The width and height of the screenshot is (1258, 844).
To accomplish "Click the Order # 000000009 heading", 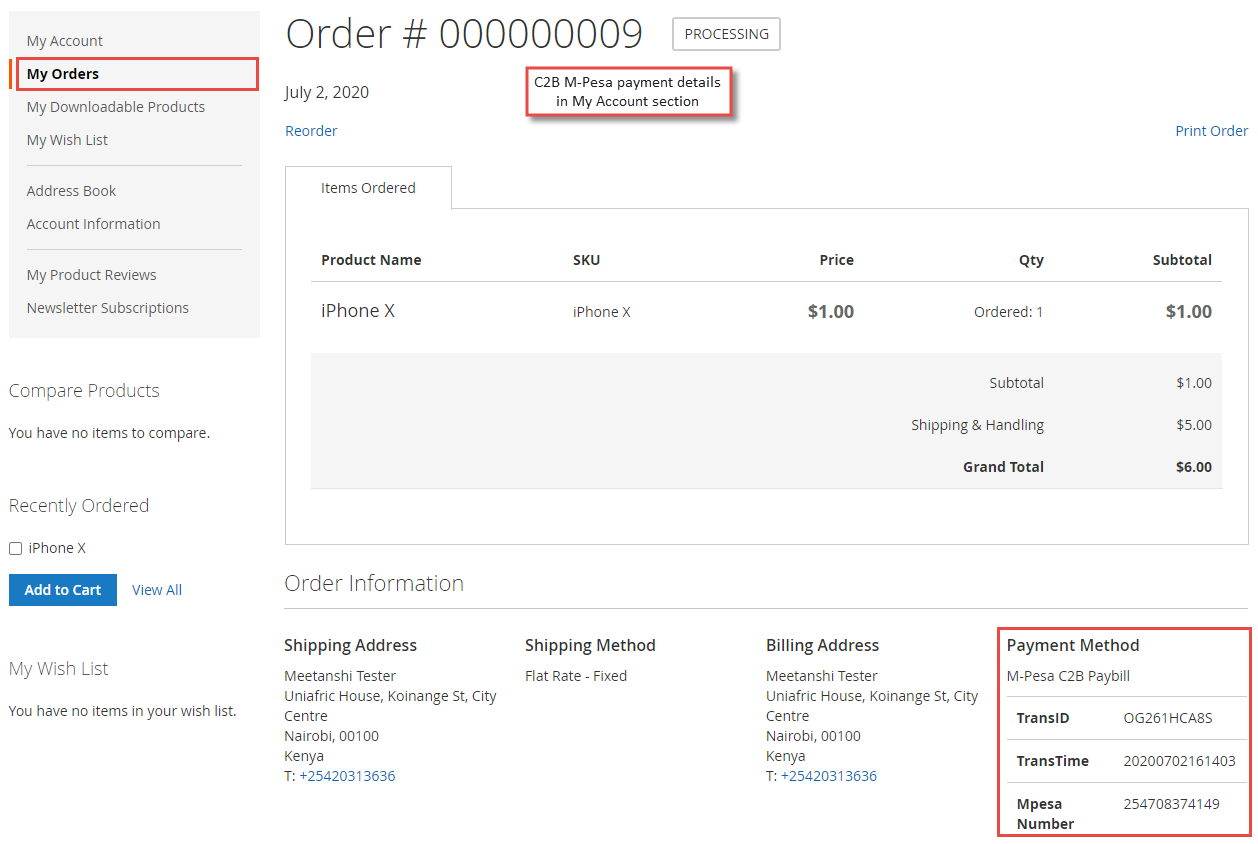I will pyautogui.click(x=464, y=34).
